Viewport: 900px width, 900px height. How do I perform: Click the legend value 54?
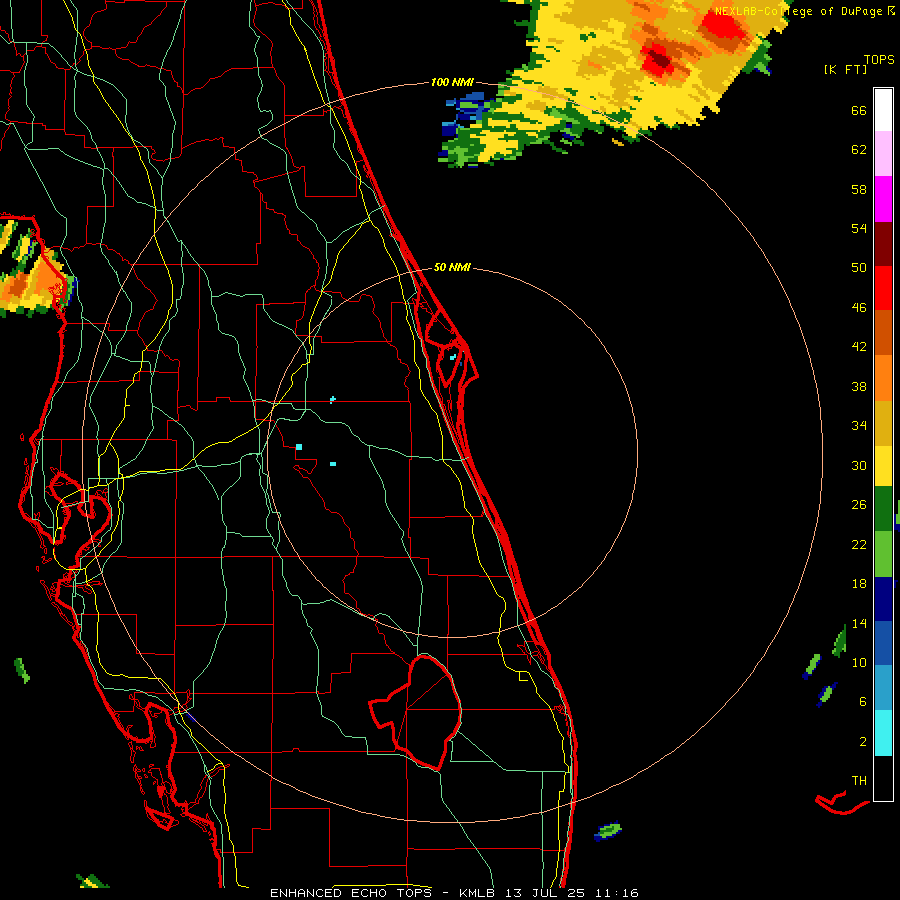tap(859, 228)
